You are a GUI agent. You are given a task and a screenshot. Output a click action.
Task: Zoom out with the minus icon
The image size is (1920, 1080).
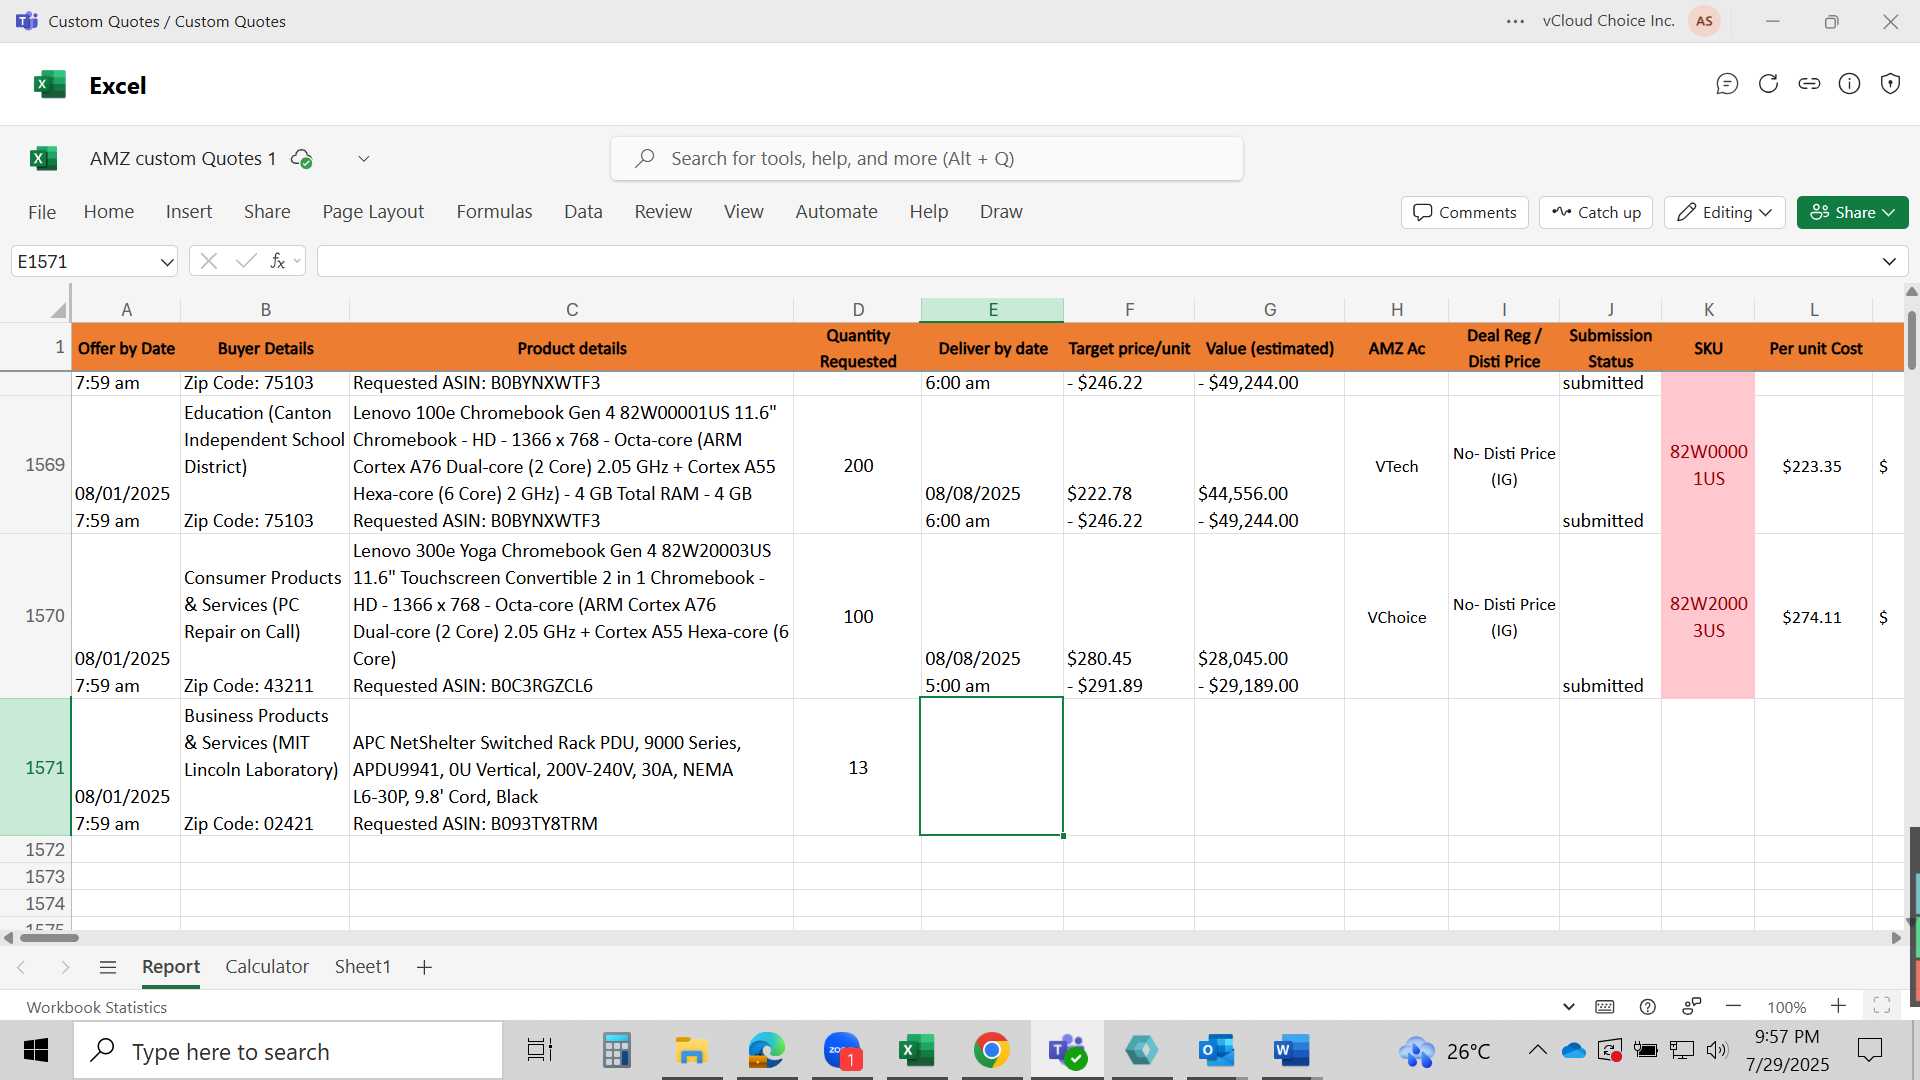coord(1734,1006)
